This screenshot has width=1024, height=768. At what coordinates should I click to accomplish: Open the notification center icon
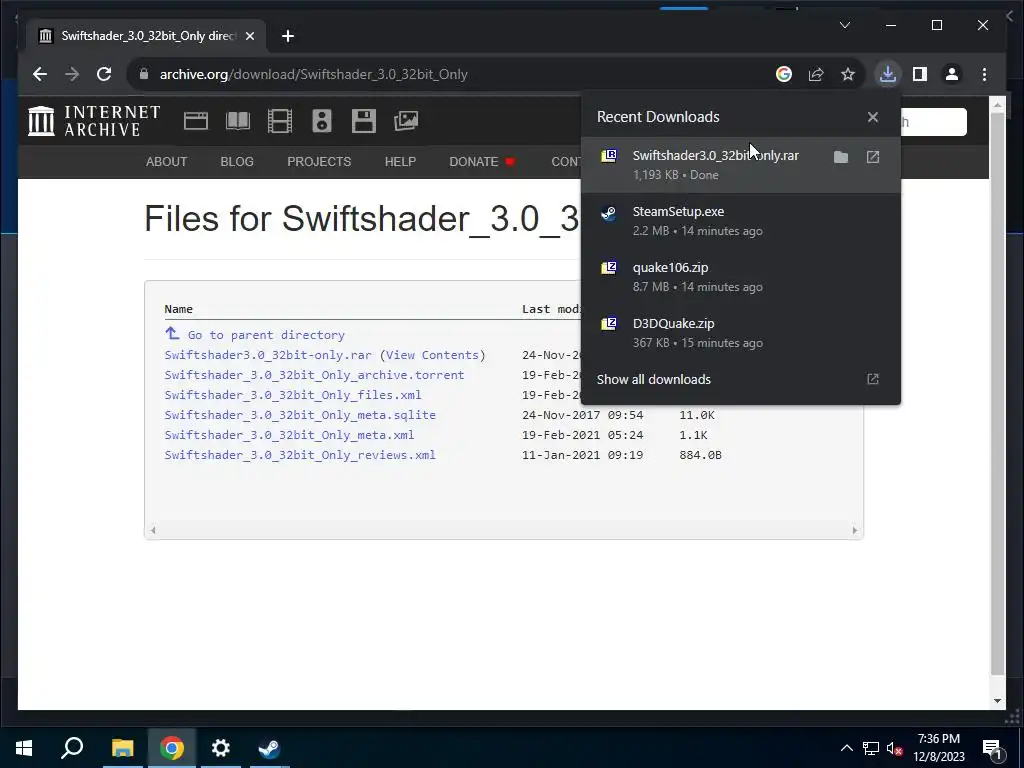992,748
